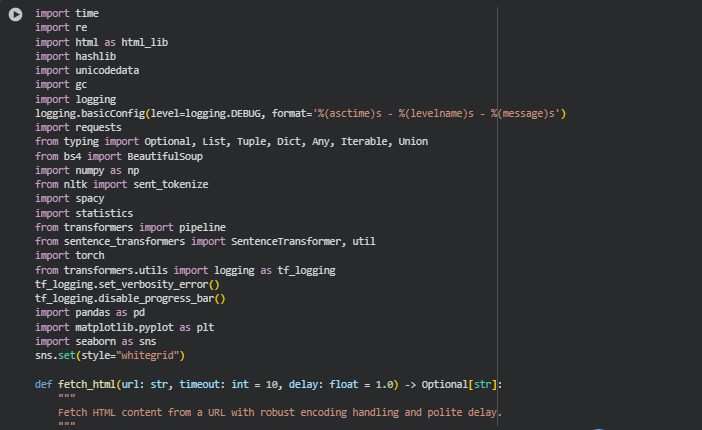Place cursor on 'import re' line
702x430 pixels.
tap(61, 28)
